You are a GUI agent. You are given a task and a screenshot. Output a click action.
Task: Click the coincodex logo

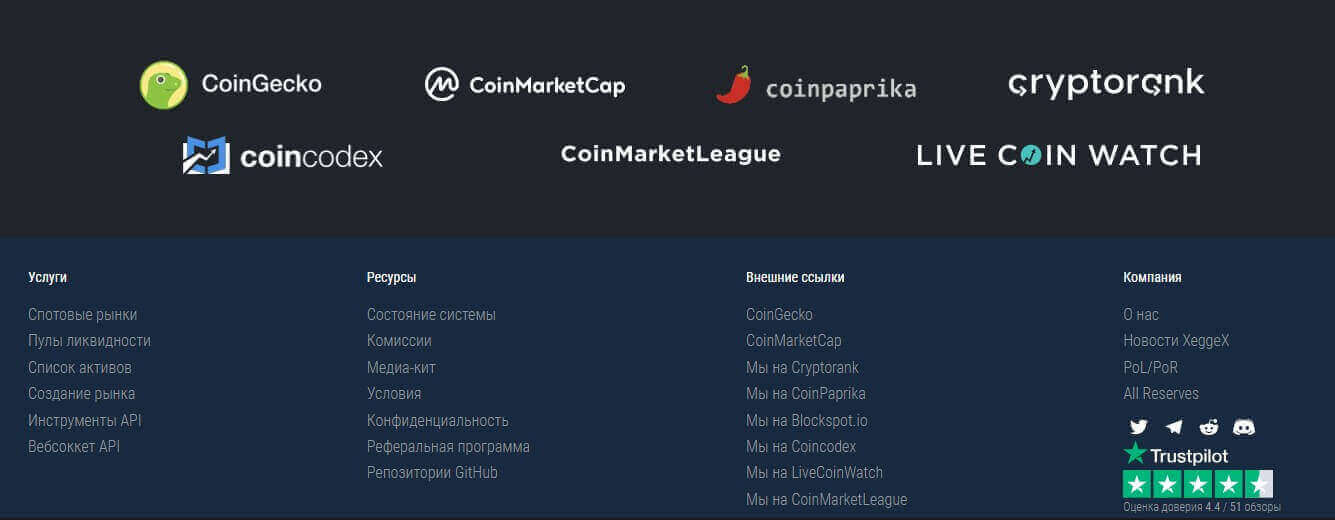[283, 156]
